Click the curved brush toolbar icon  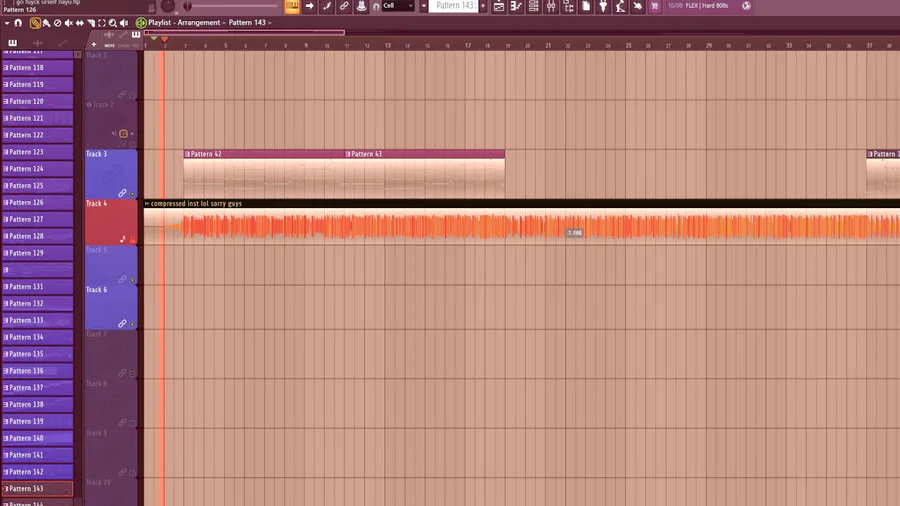click(x=327, y=6)
